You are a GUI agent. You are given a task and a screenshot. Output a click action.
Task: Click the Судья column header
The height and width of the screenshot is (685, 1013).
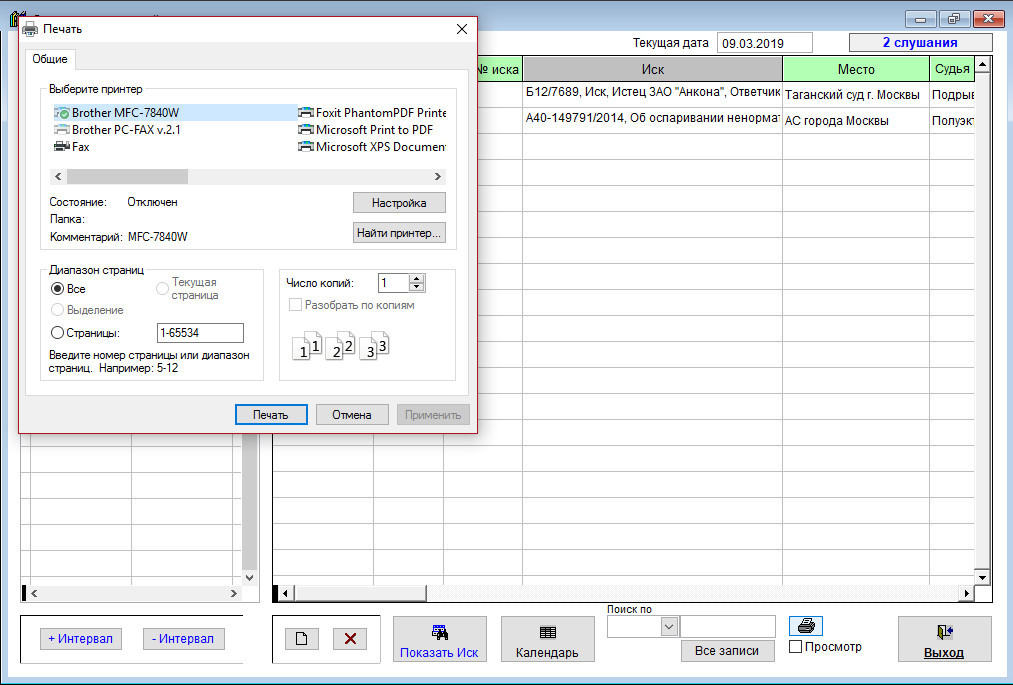point(952,69)
